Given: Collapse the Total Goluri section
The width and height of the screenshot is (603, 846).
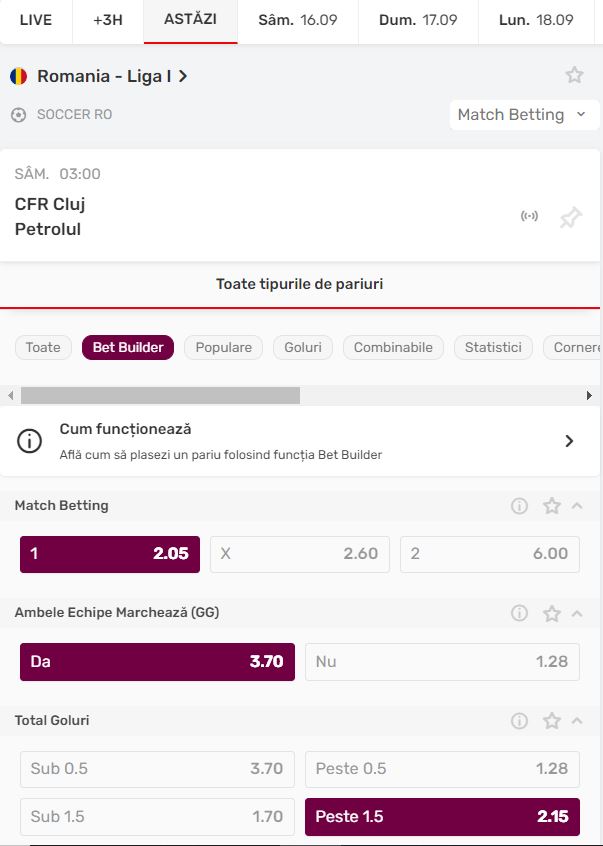Looking at the screenshot, I should [x=578, y=721].
